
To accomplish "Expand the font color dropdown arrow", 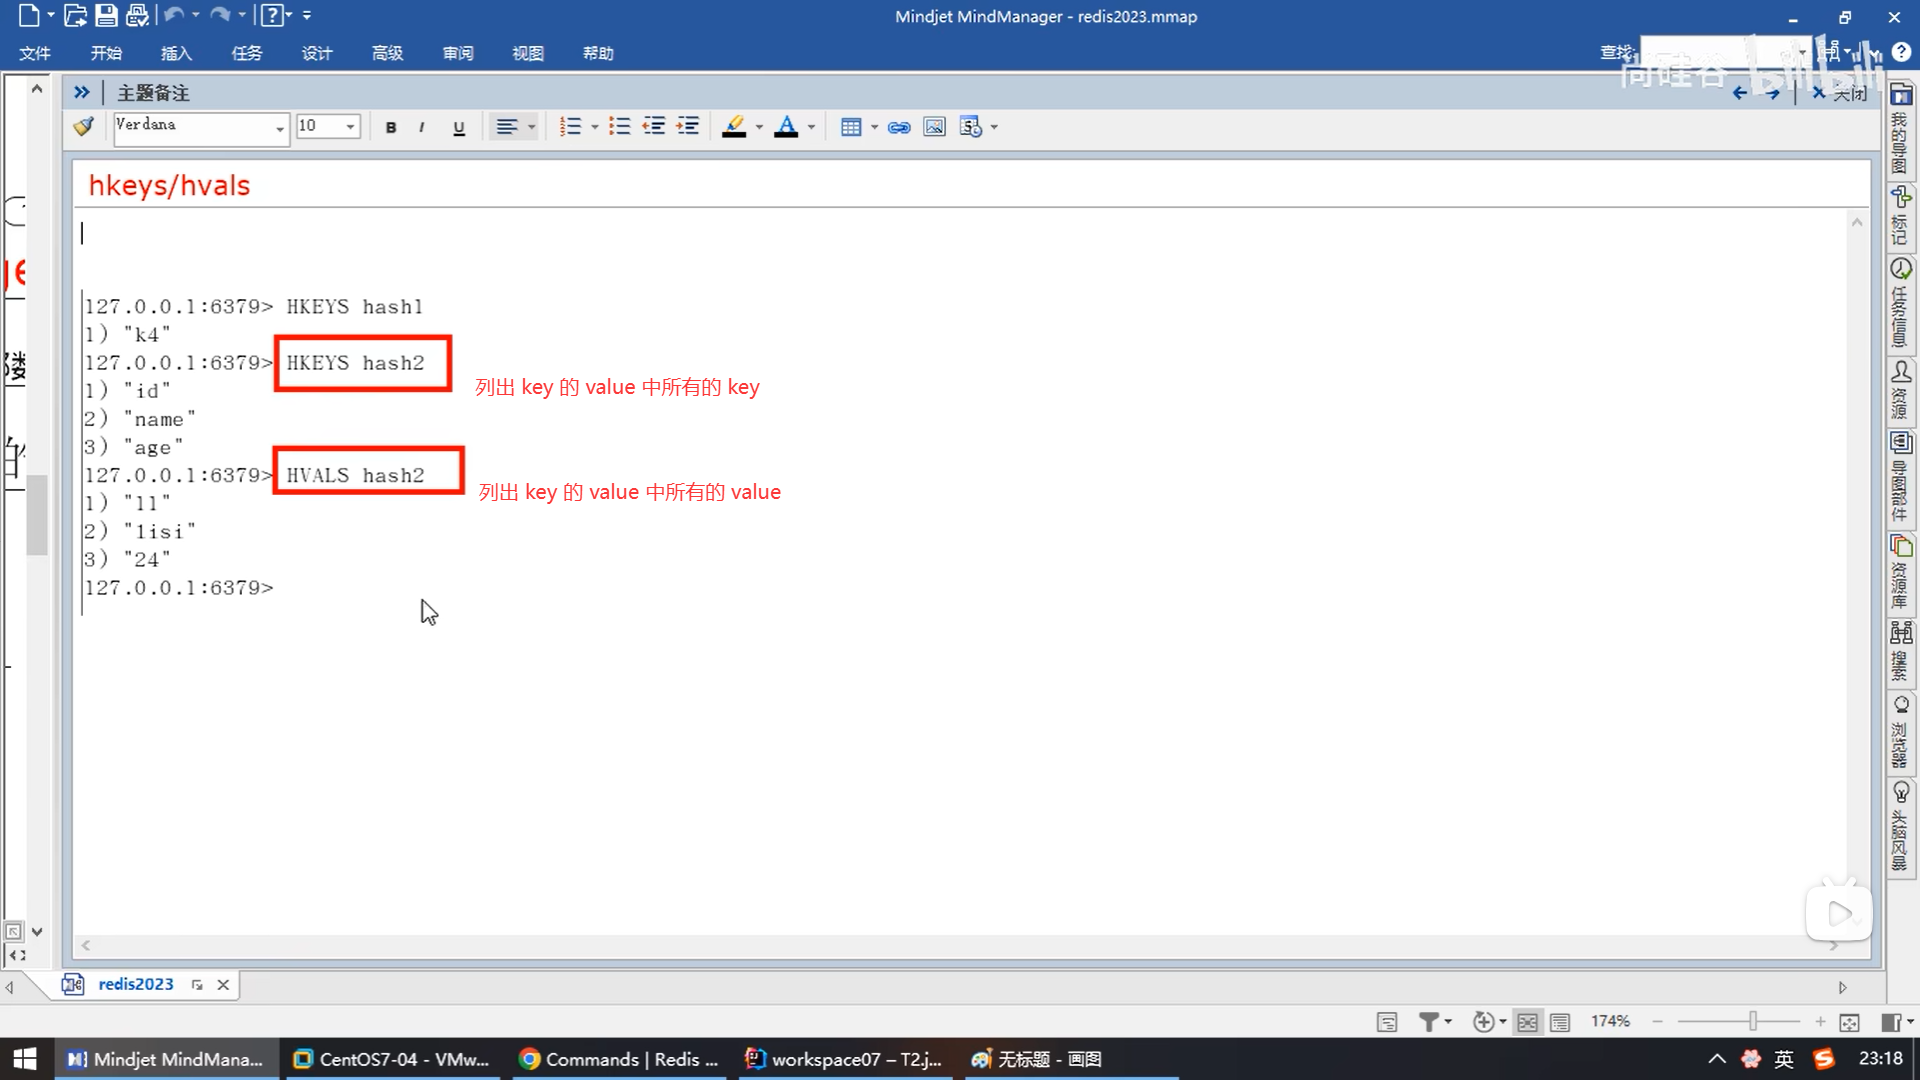I will point(811,127).
